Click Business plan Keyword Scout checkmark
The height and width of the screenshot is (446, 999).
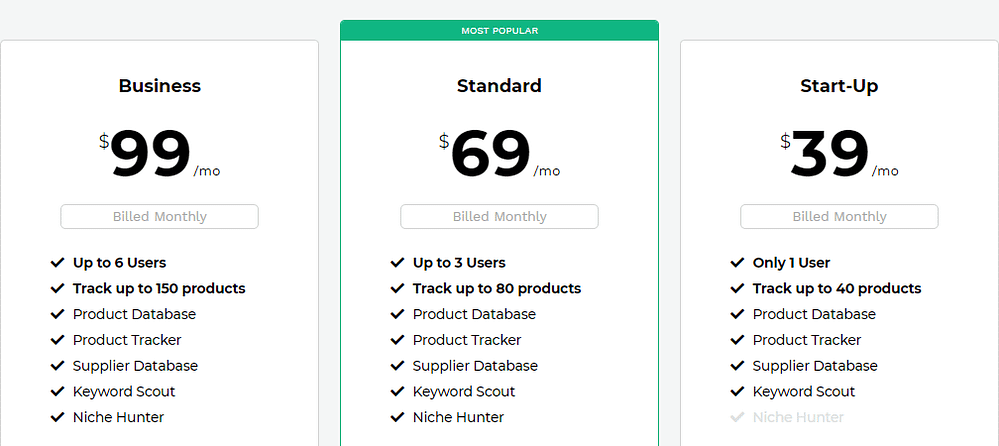coord(57,392)
